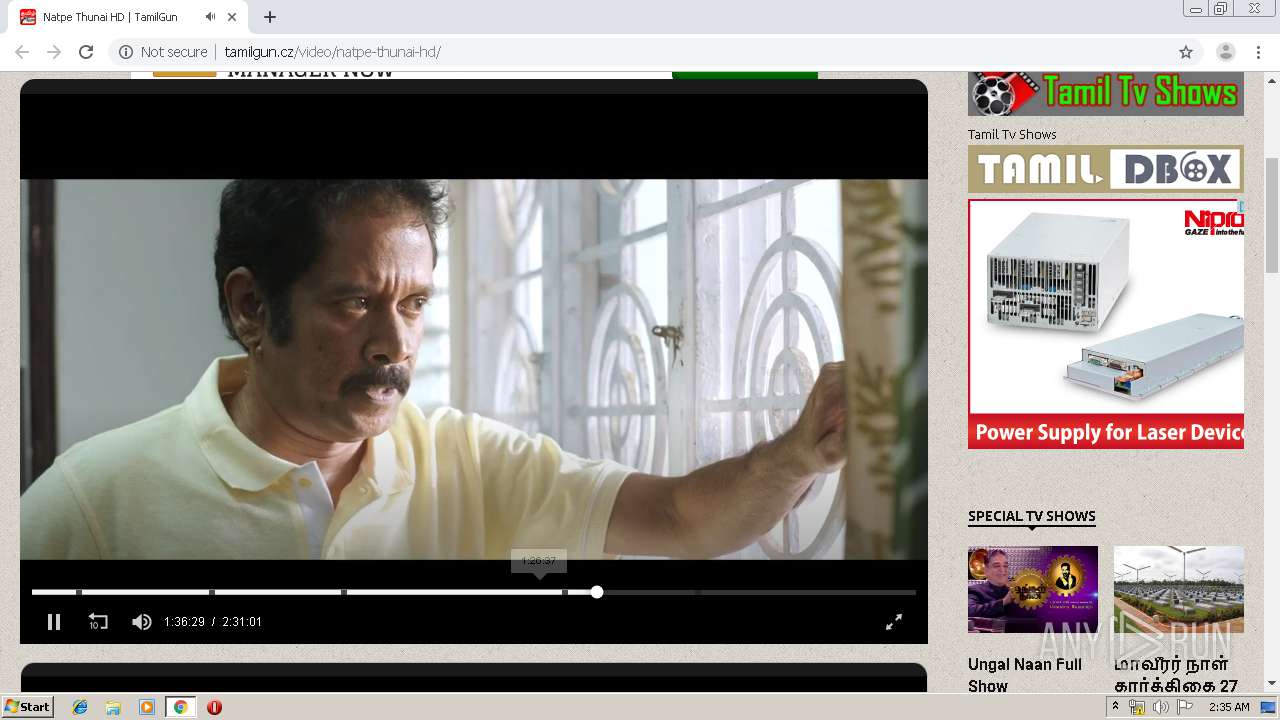1280x720 pixels.
Task: Open system volume tray icon
Action: (1160, 707)
